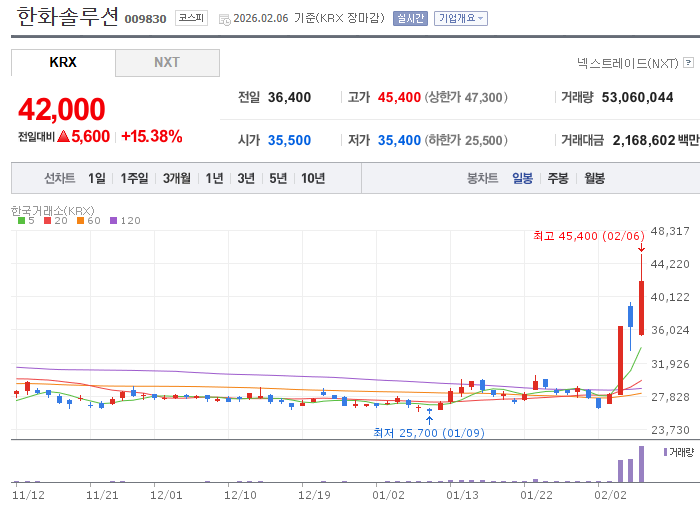This screenshot has width=700, height=509.
Task: Click the purple 120-day moving average swatch
Action: coord(113,221)
